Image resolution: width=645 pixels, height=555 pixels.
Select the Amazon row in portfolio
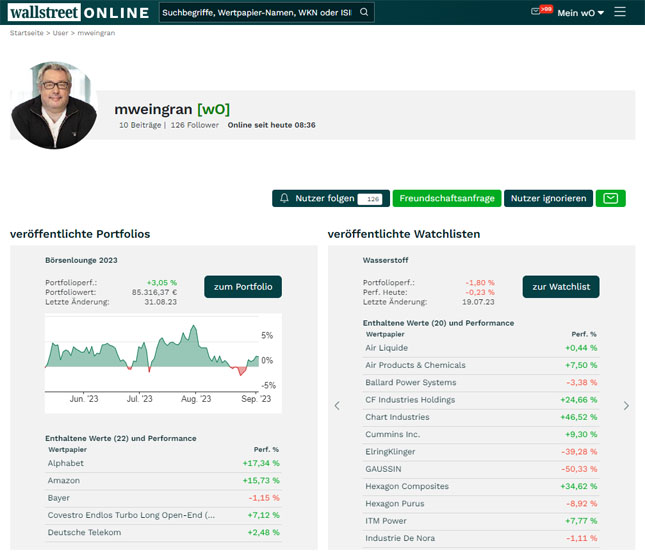(x=163, y=481)
